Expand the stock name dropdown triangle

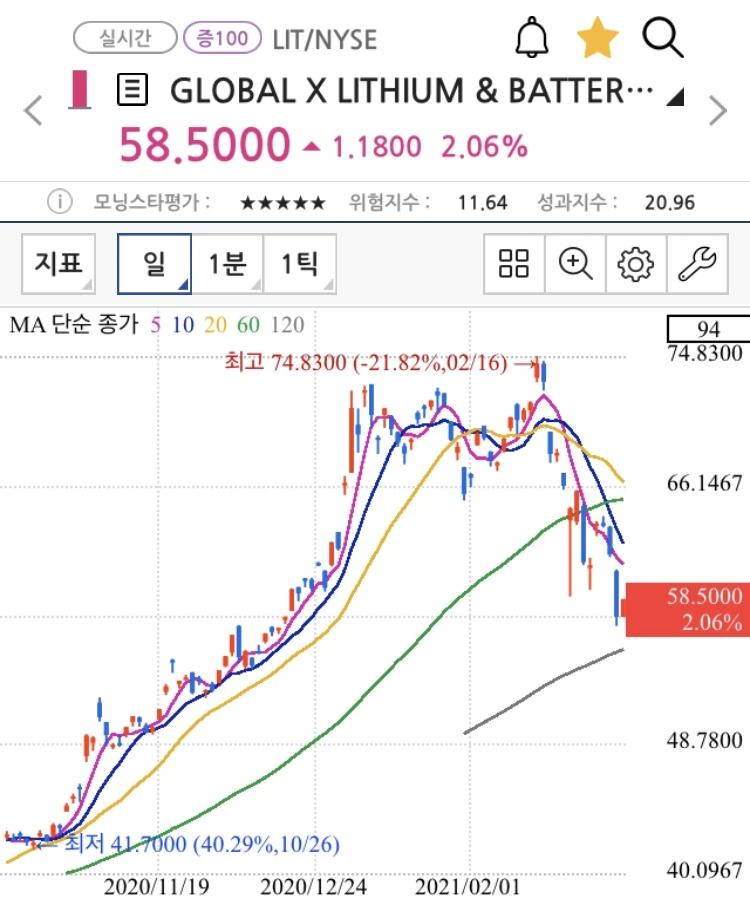coord(675,97)
